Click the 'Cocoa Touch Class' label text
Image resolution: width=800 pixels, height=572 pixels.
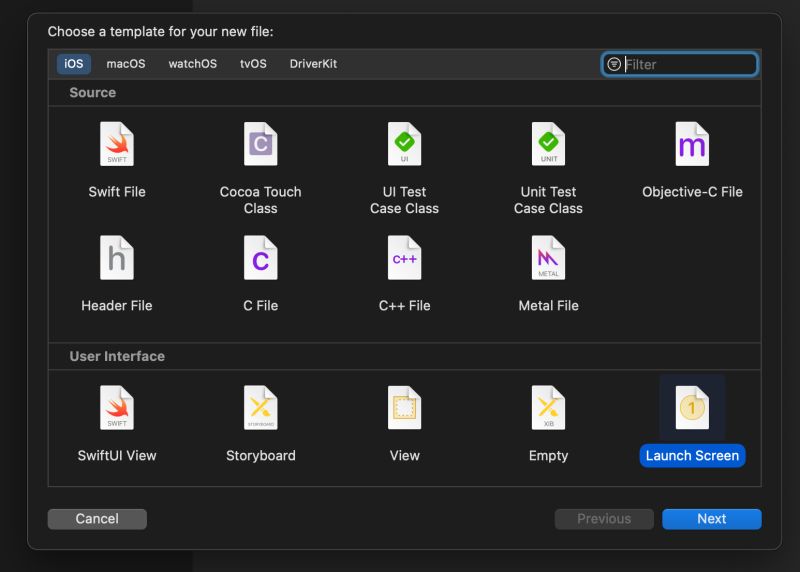point(261,200)
